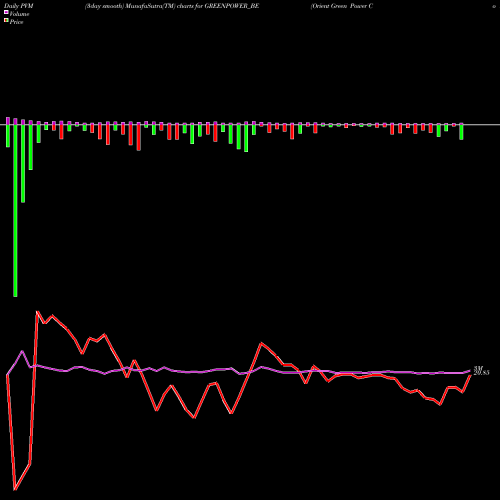The width and height of the screenshot is (500, 500).
Task: Click the tallest green volume bar
Action: tap(15, 210)
